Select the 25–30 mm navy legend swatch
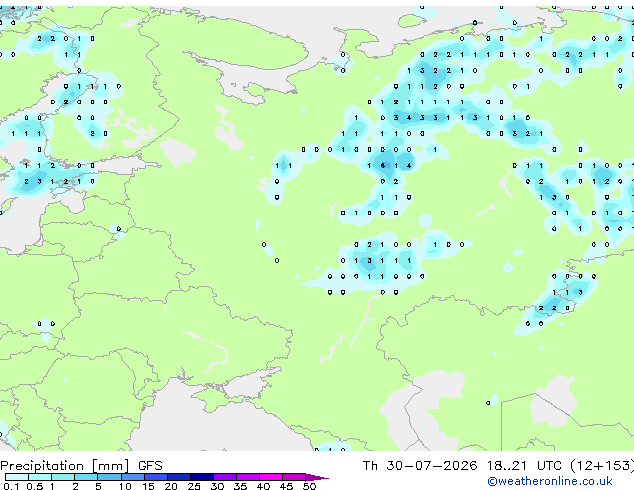634x490 pixels. pos(201,477)
